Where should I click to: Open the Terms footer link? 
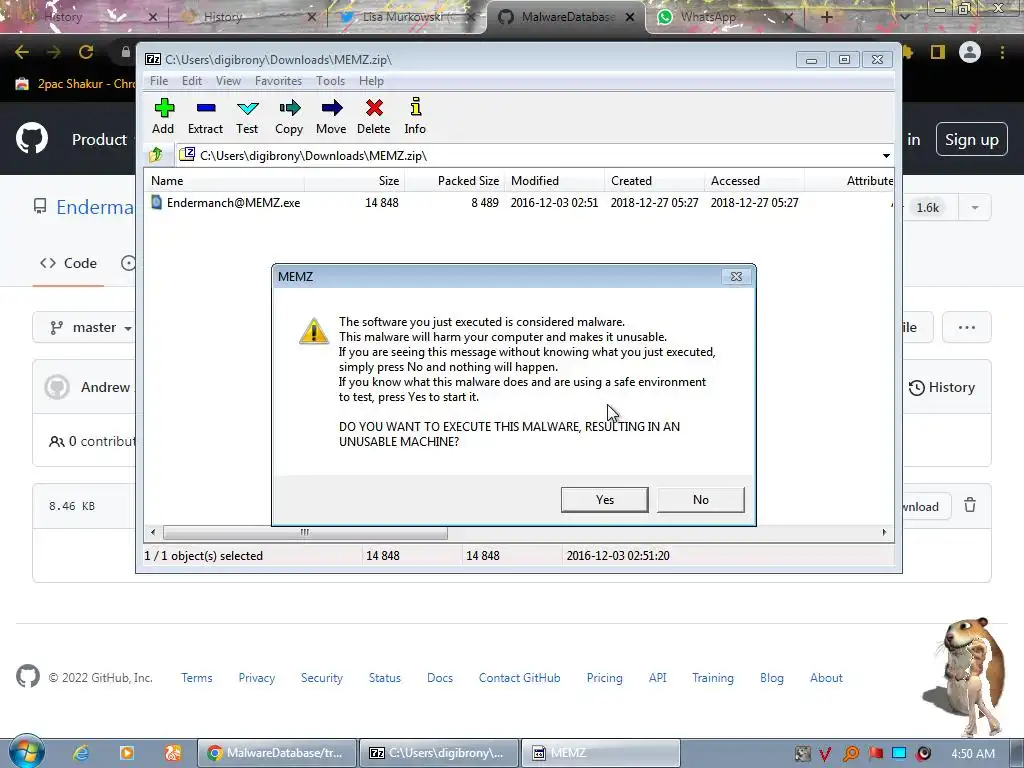(x=197, y=678)
